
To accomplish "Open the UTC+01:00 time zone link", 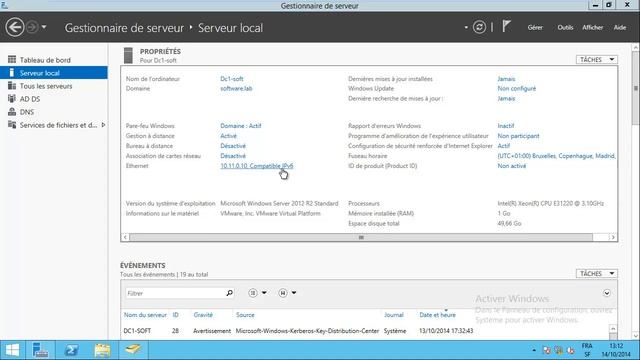I will tap(556, 156).
